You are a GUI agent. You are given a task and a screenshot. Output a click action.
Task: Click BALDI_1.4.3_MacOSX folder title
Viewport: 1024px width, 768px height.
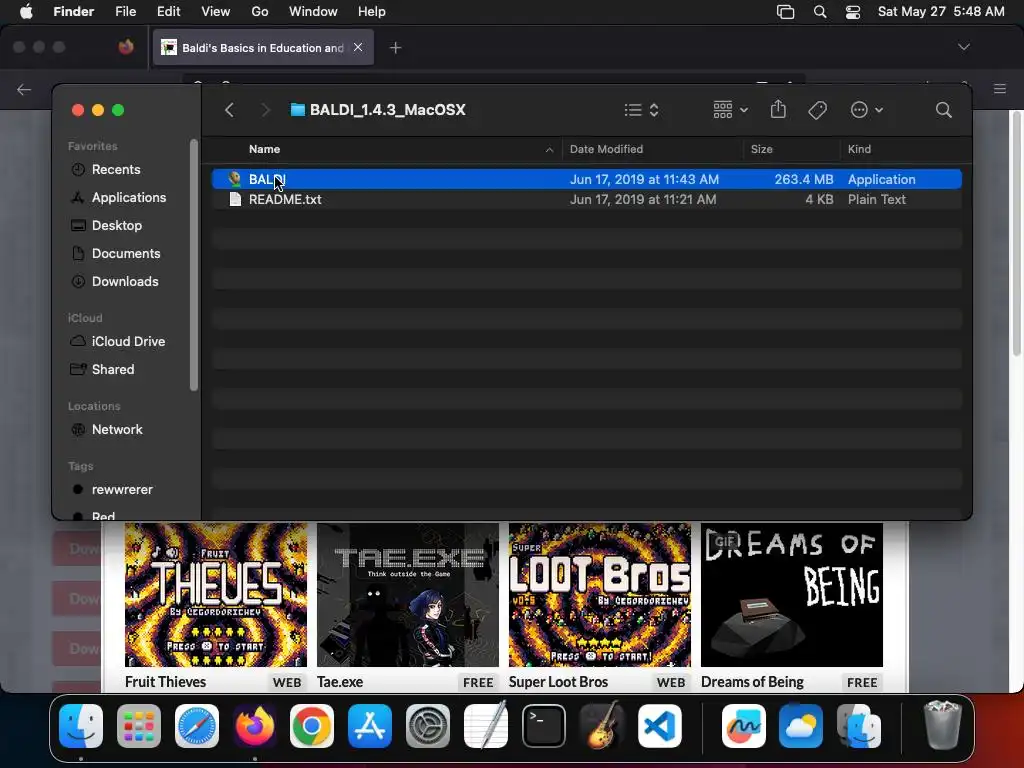click(x=387, y=110)
